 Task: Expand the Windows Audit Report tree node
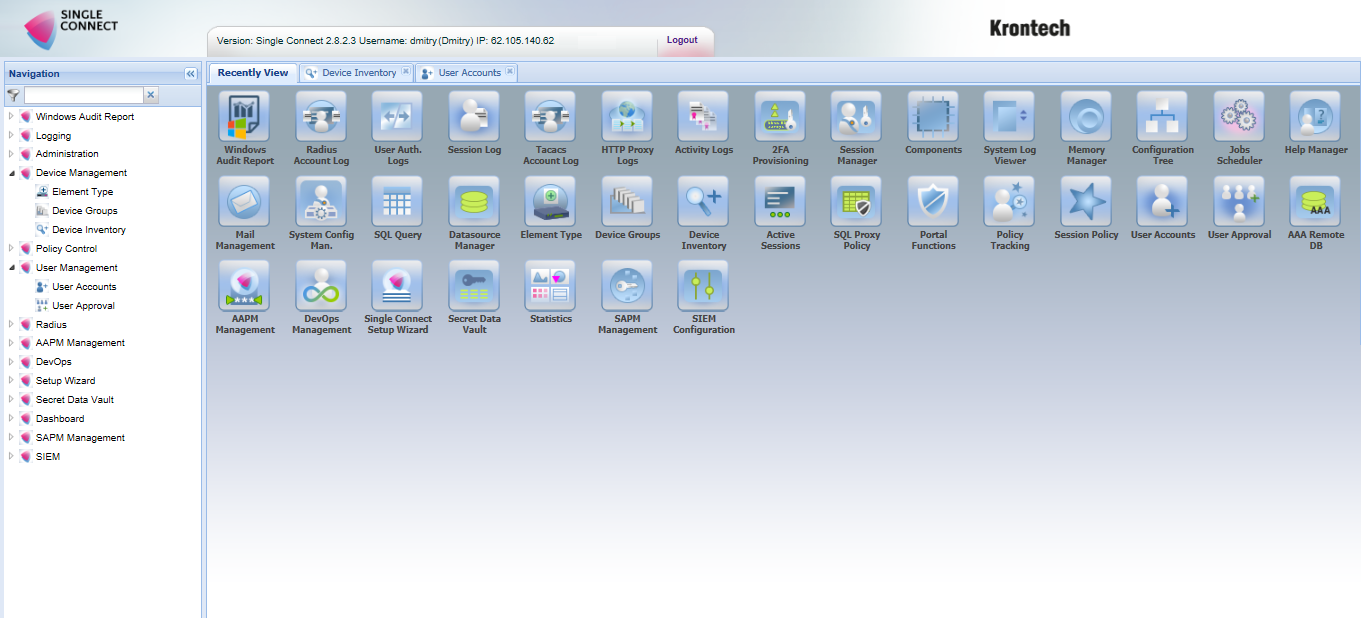(11, 116)
